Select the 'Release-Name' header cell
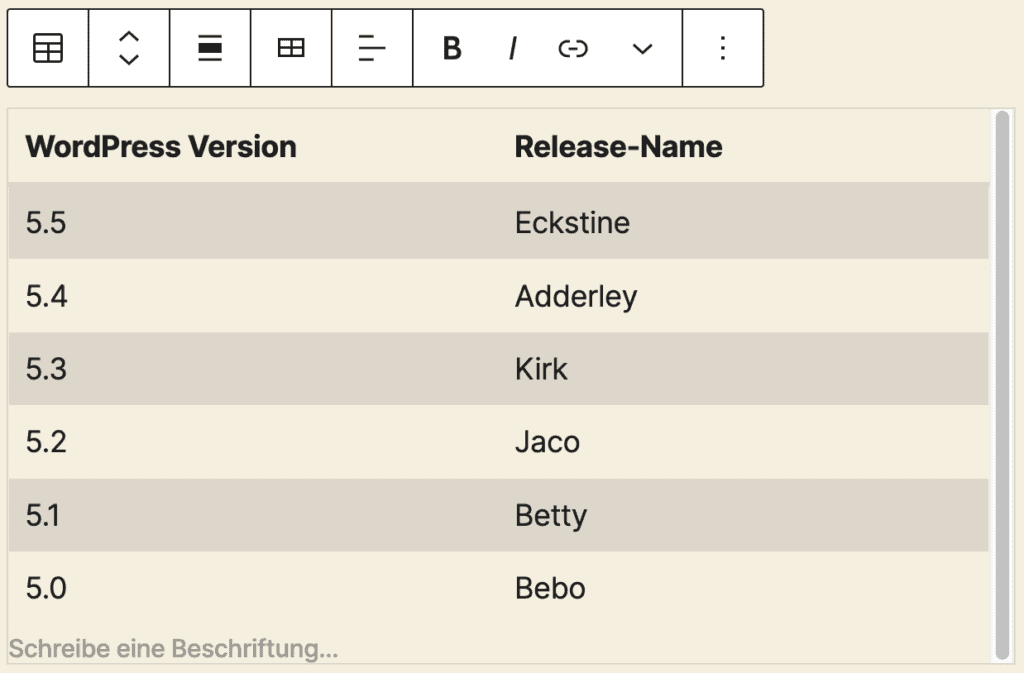The image size is (1024, 673). tap(618, 147)
